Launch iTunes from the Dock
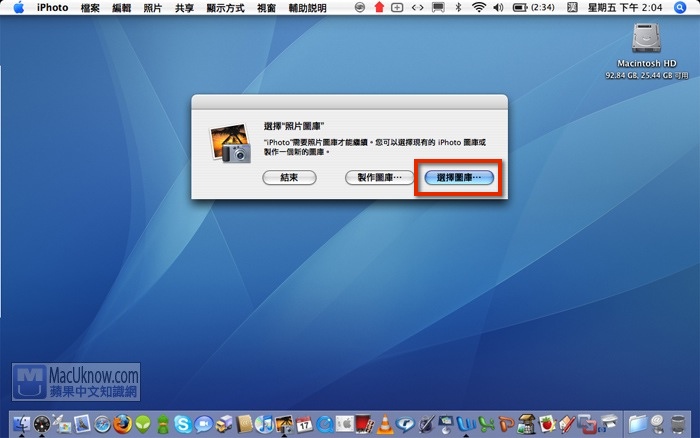This screenshot has height=438, width=700. tap(264, 424)
